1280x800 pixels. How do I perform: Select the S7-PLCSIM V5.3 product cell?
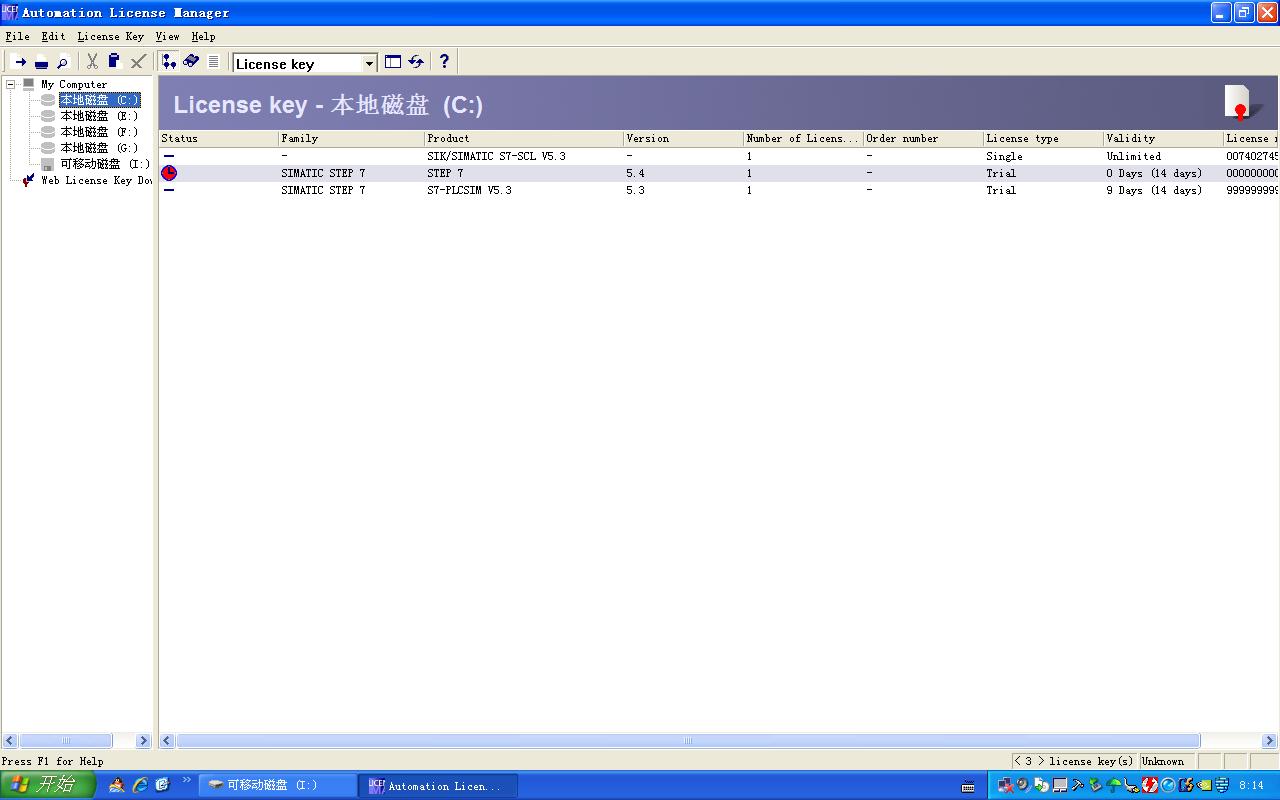(469, 190)
